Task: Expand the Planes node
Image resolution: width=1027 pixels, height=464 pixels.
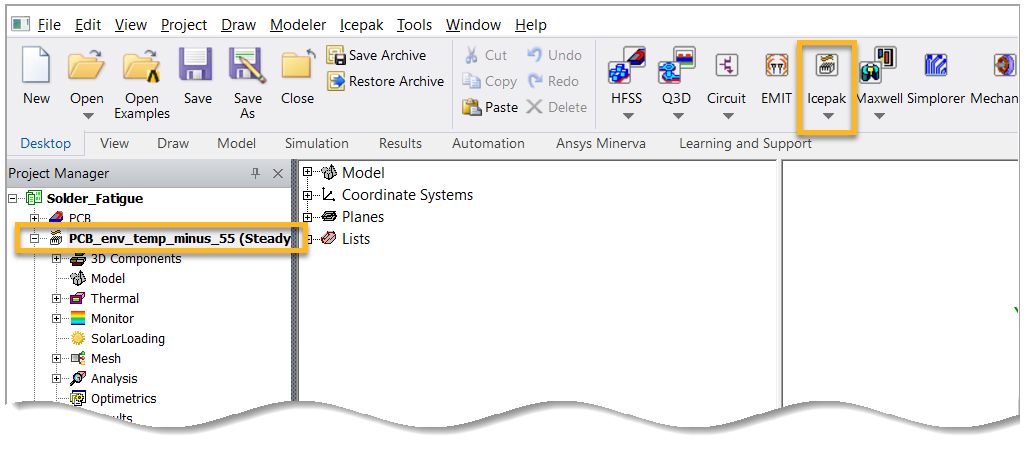Action: 307,217
